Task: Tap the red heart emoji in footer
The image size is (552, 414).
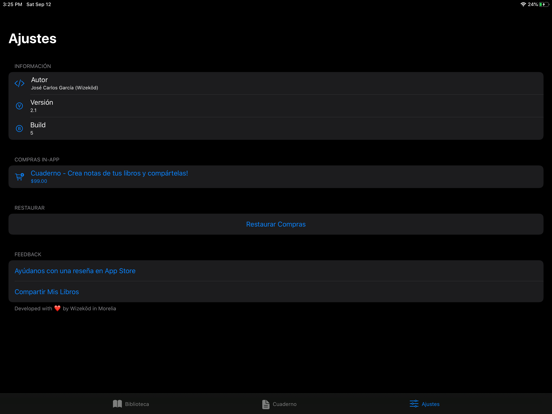Action: click(57, 308)
